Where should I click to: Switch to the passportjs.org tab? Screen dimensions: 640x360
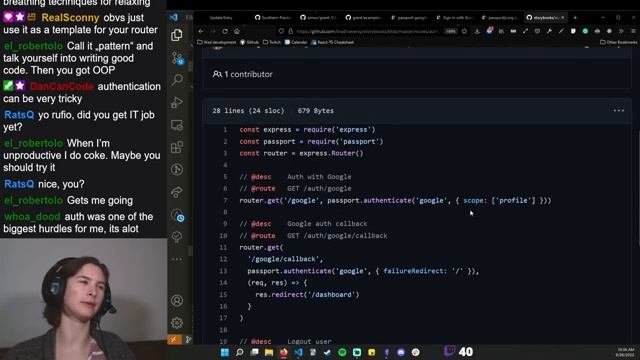(499, 18)
